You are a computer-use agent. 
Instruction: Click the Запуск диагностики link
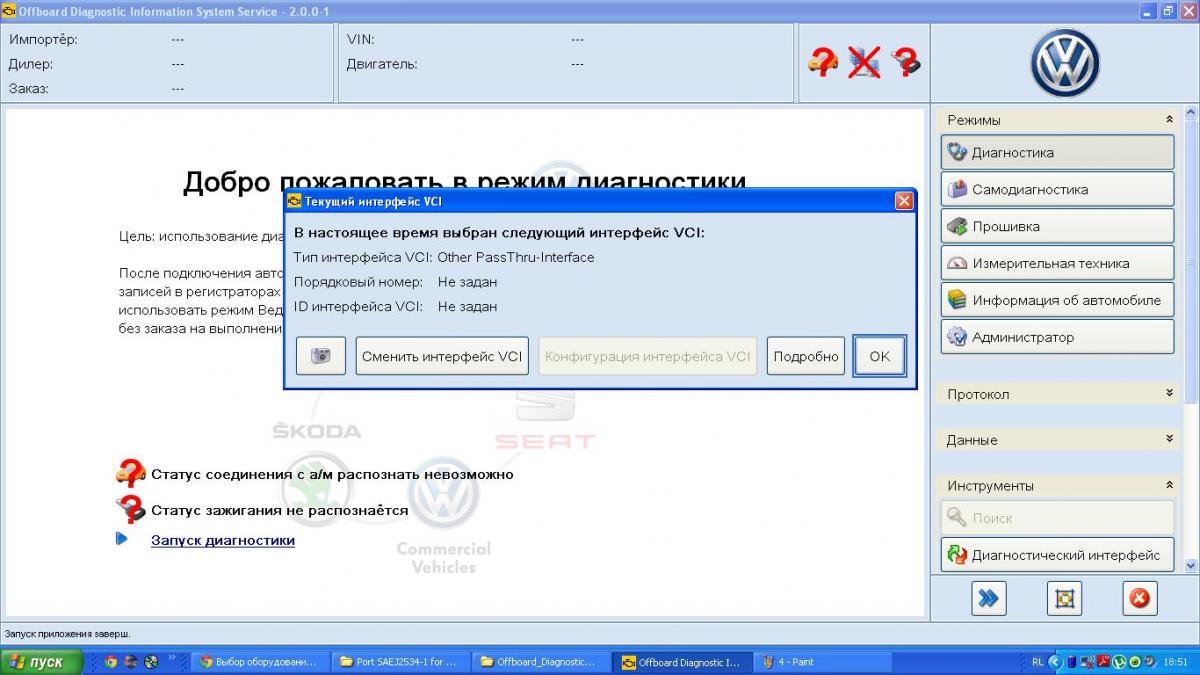223,540
